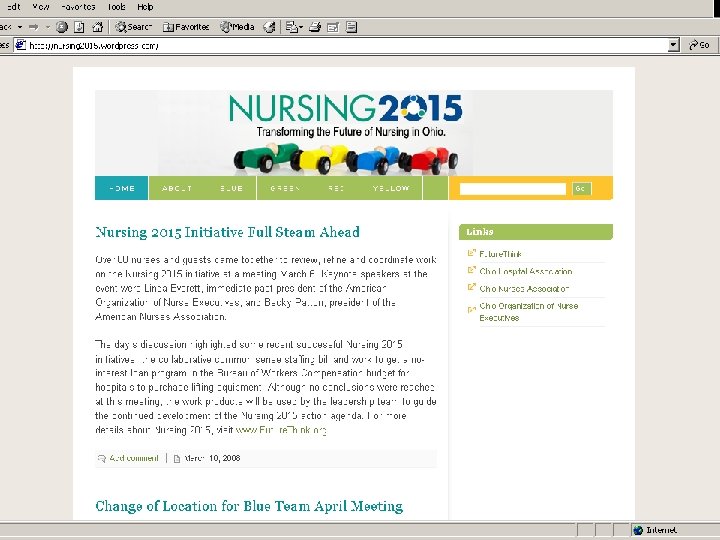Open the Favorites pane toolbar button
The height and width of the screenshot is (540, 720).
coord(186,27)
